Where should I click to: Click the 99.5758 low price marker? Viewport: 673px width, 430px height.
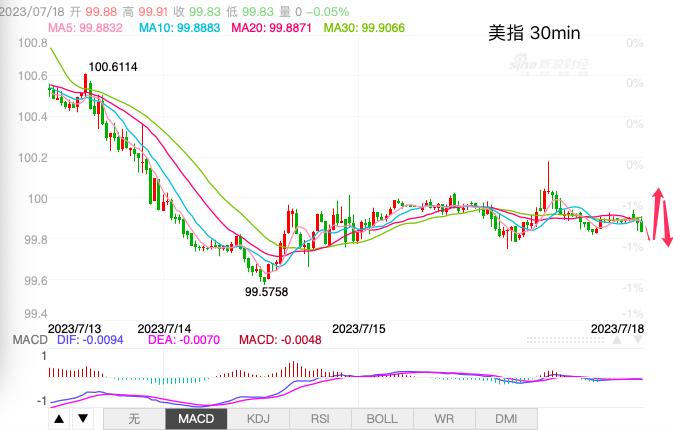[268, 292]
